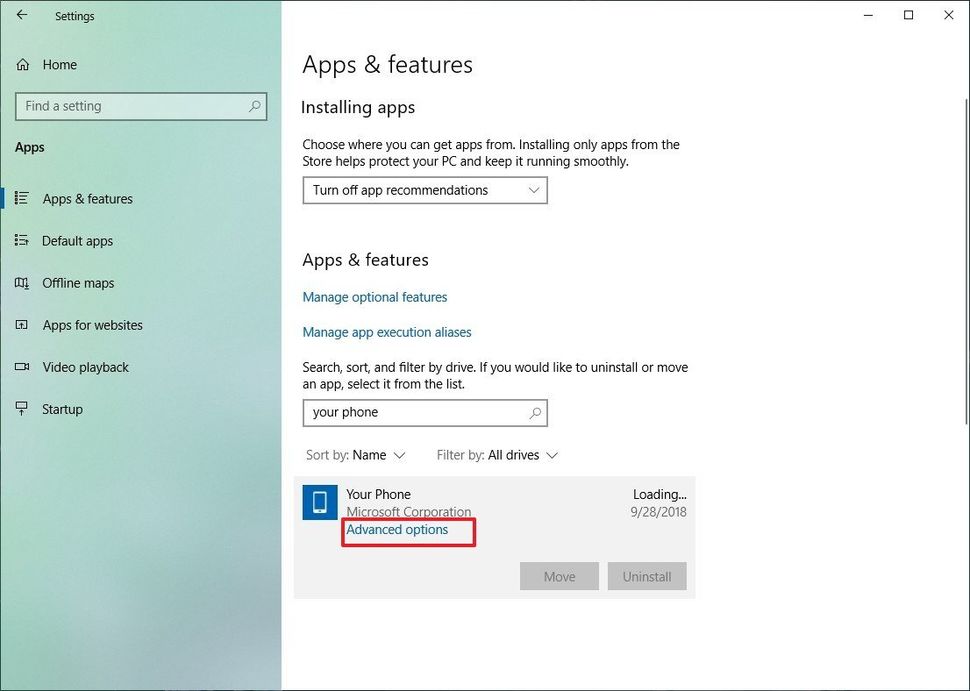Click the Installing apps heading
The height and width of the screenshot is (691, 970).
coord(358,108)
